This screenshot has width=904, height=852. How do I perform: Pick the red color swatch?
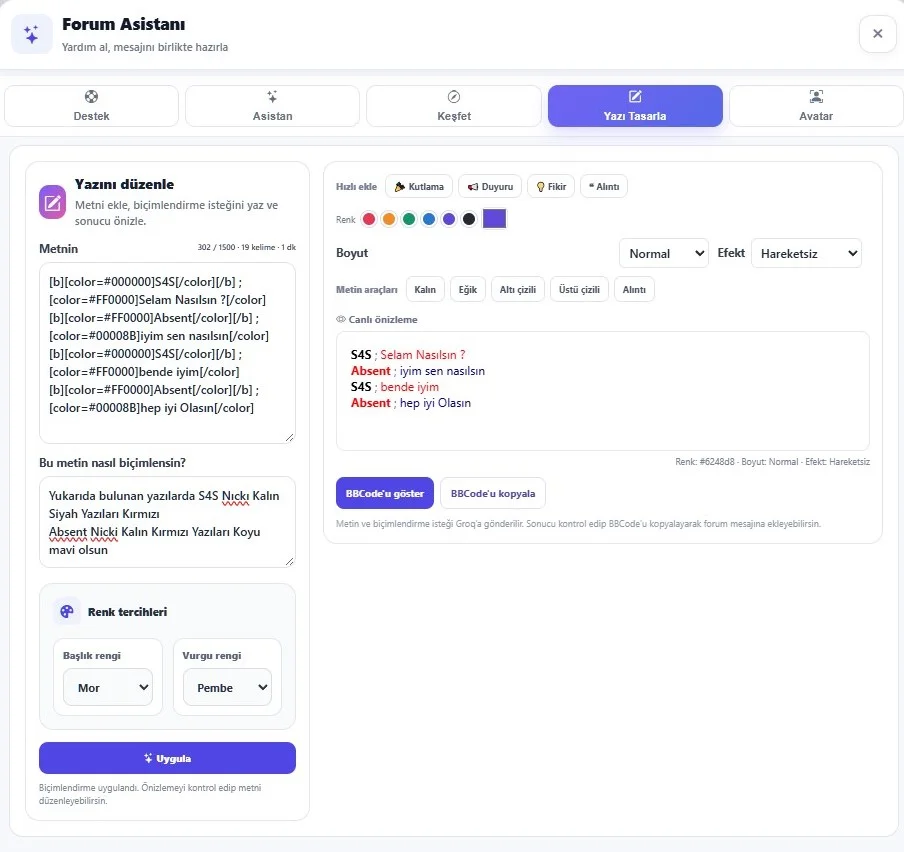369,219
